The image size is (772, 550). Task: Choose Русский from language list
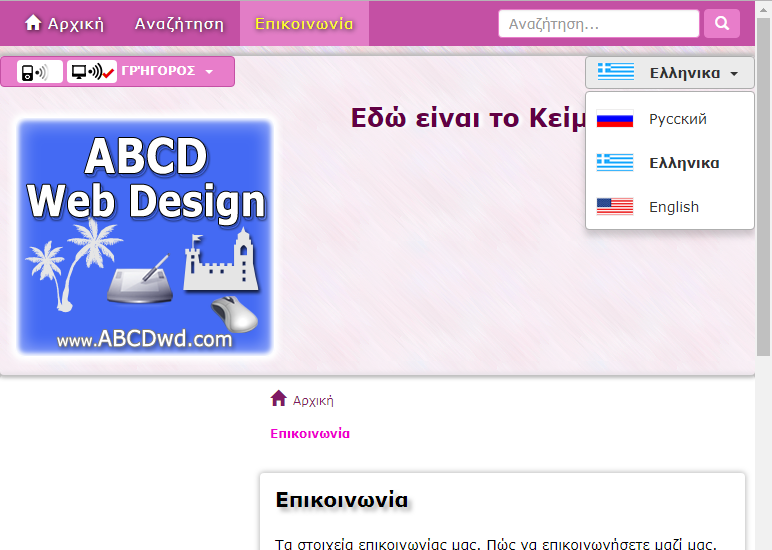pos(670,119)
